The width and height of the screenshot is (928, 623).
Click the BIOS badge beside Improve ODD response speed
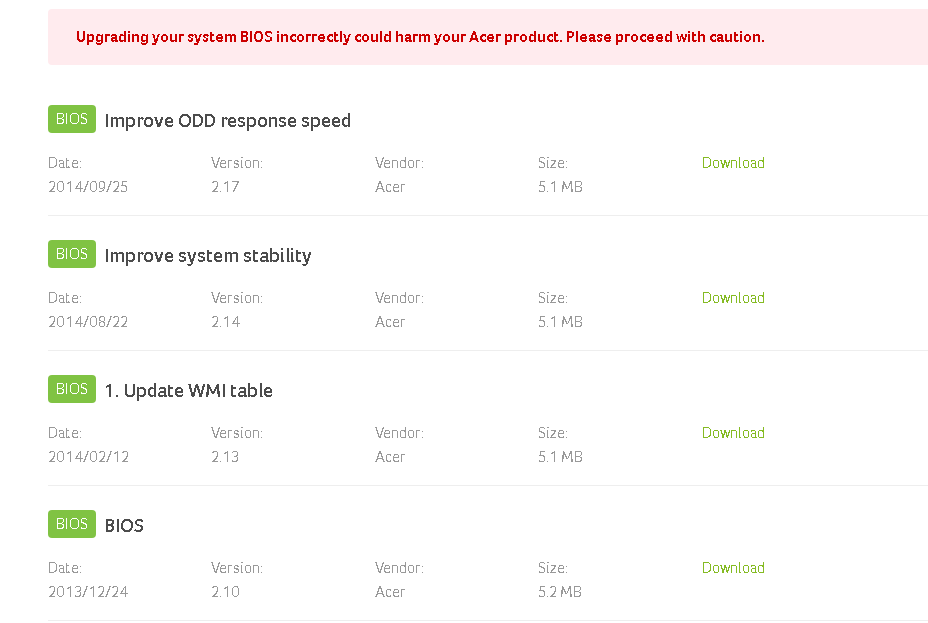pyautogui.click(x=71, y=119)
